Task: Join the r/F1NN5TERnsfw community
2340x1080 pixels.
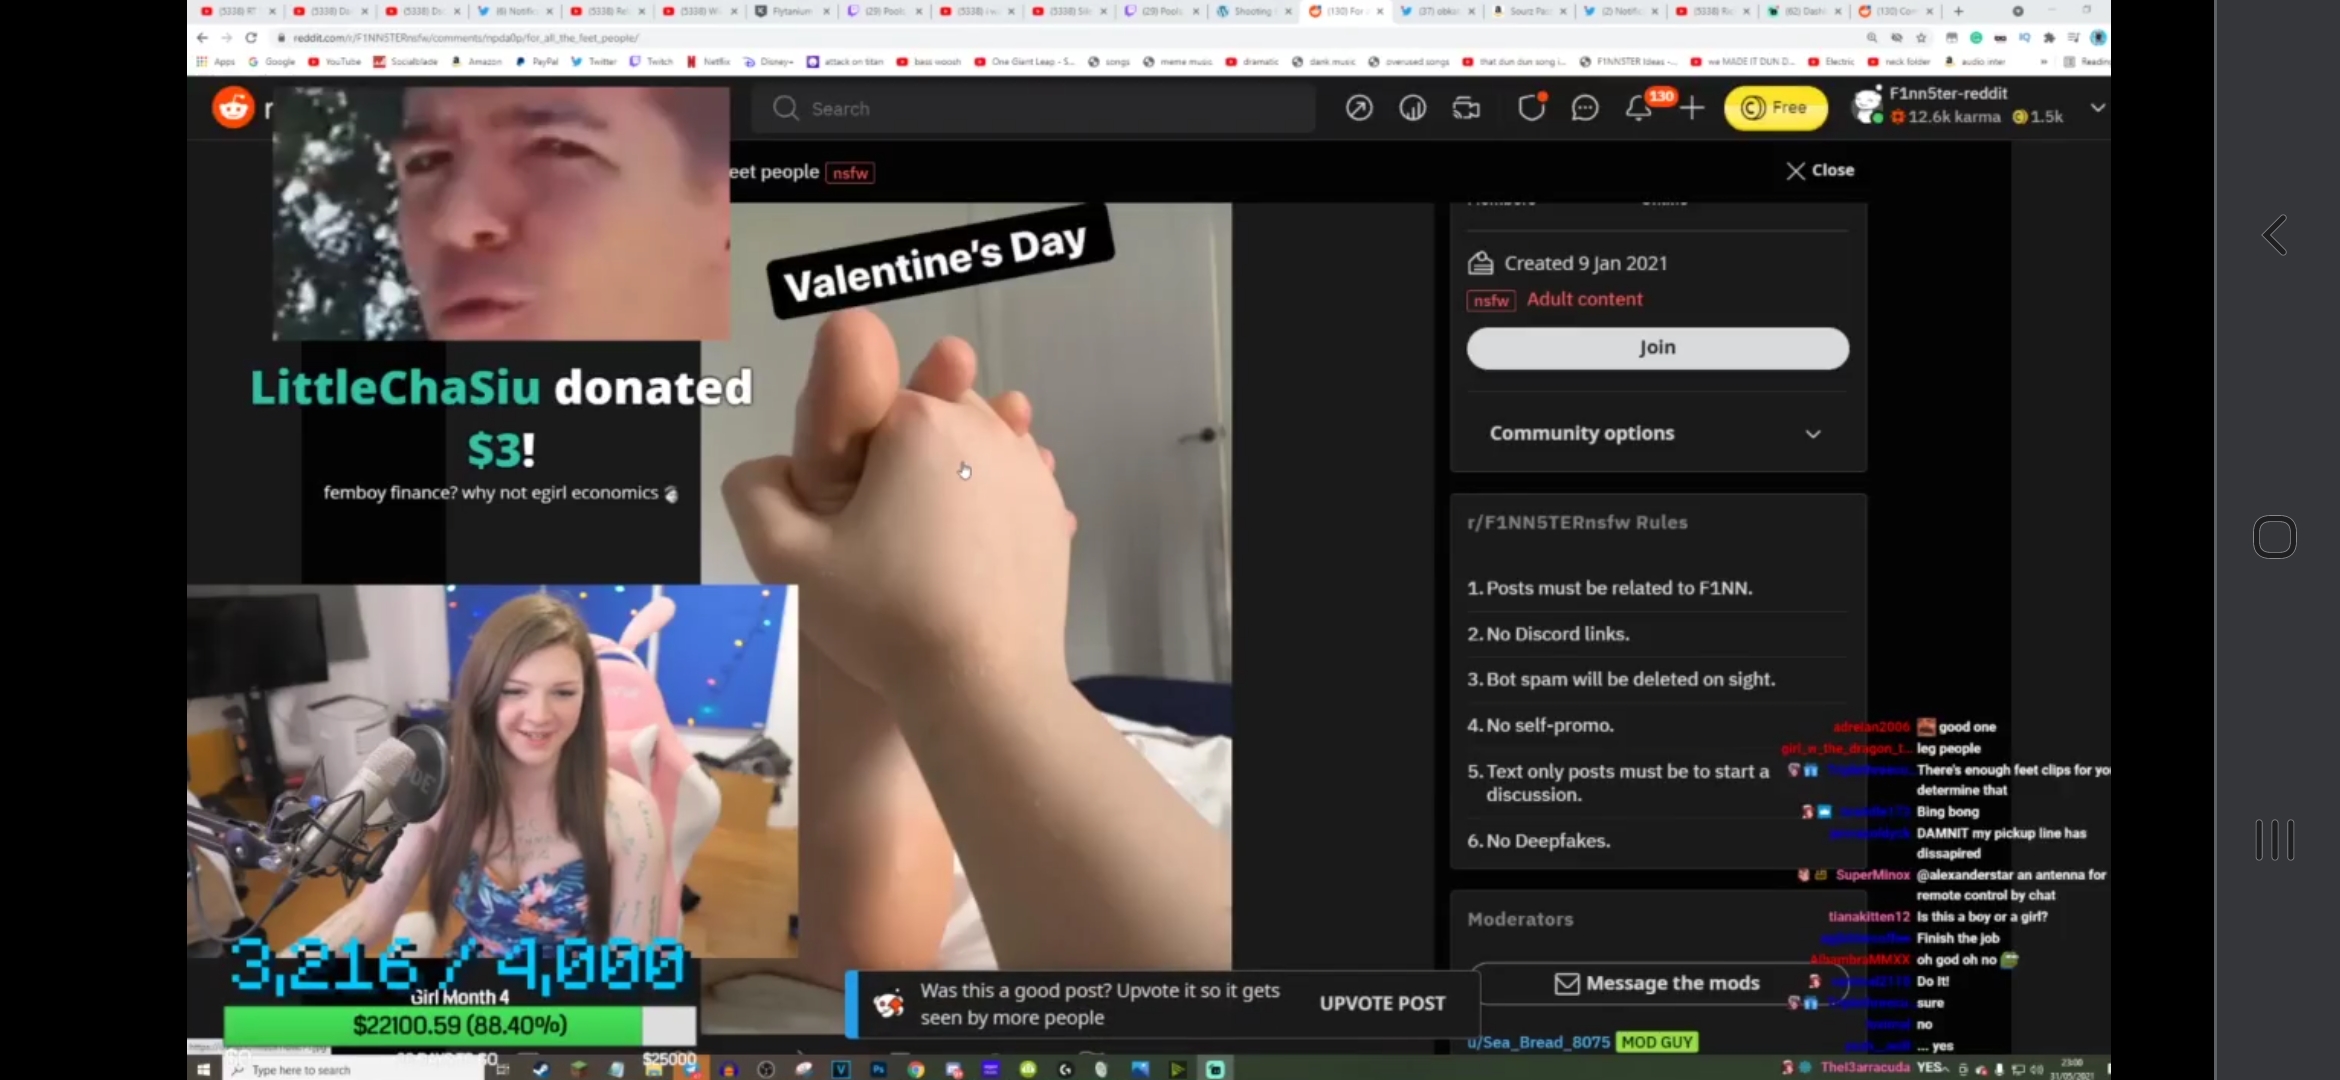Action: pyautogui.click(x=1657, y=348)
